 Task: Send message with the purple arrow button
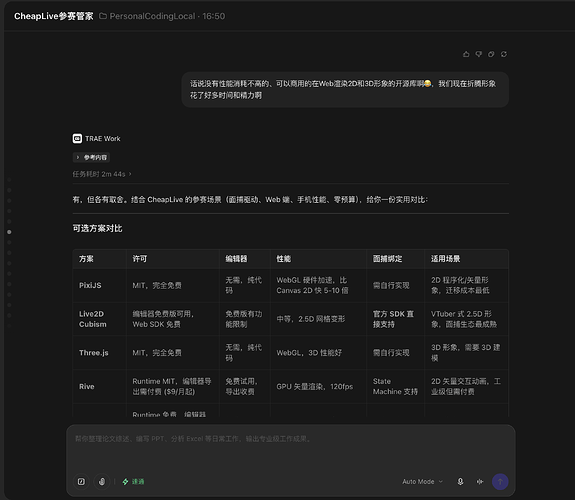pos(500,482)
